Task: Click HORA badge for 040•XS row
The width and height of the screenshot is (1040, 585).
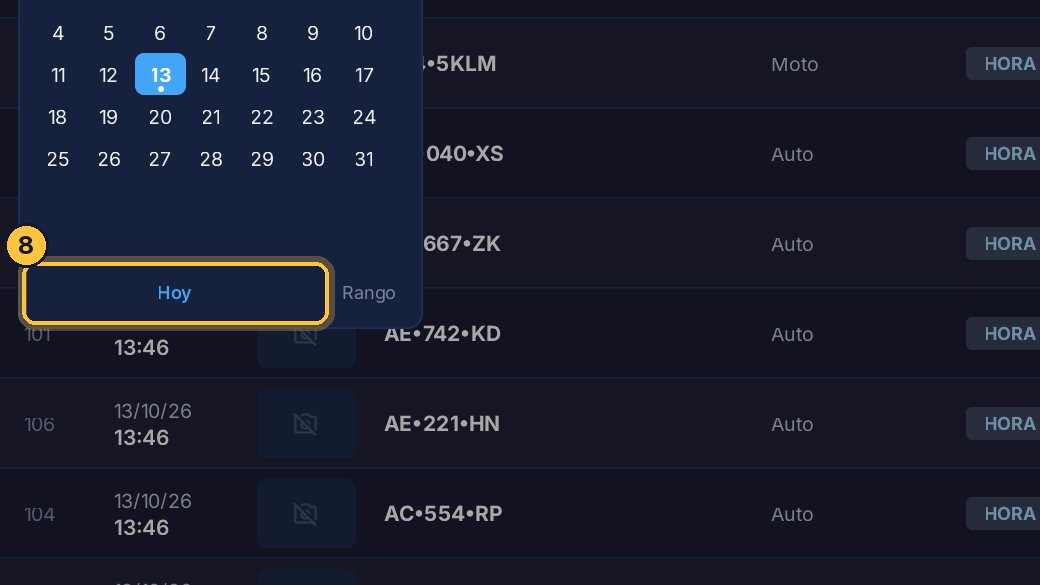Action: click(1004, 154)
